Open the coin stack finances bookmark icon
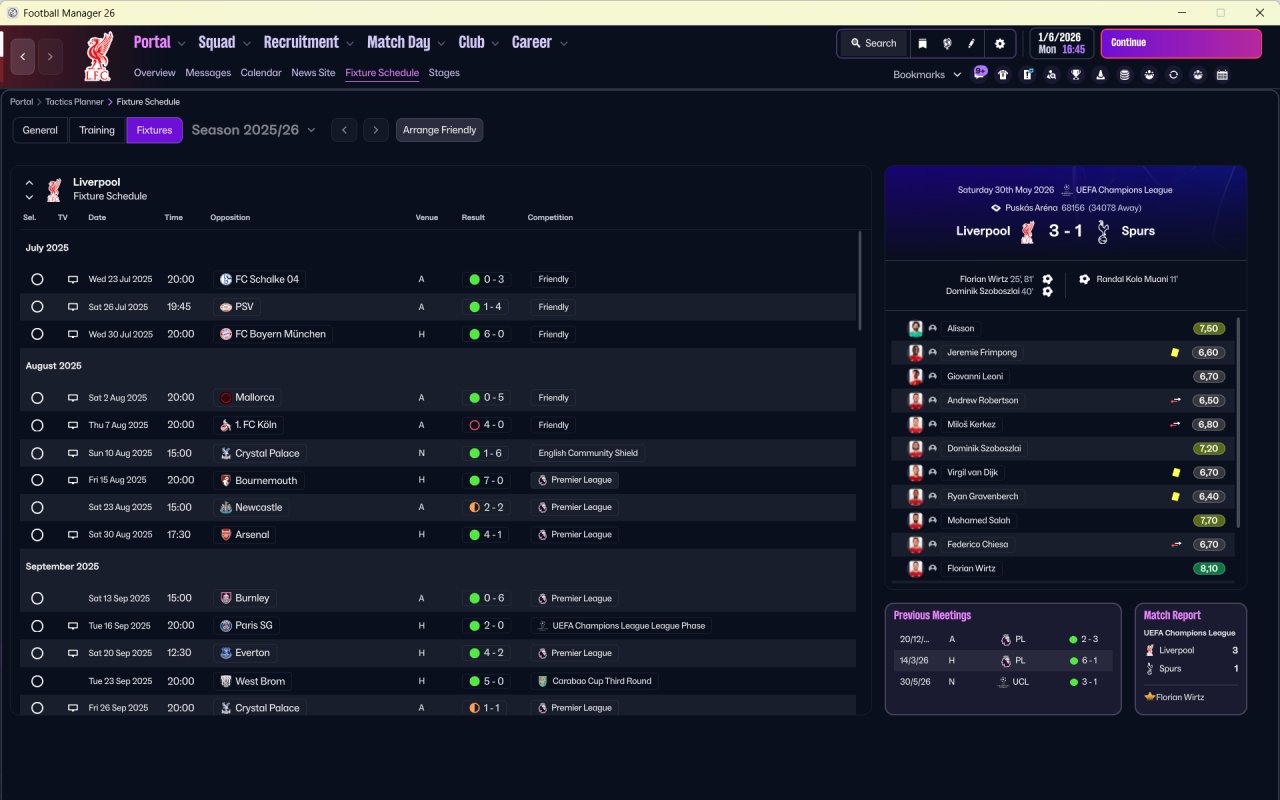 [x=1125, y=74]
